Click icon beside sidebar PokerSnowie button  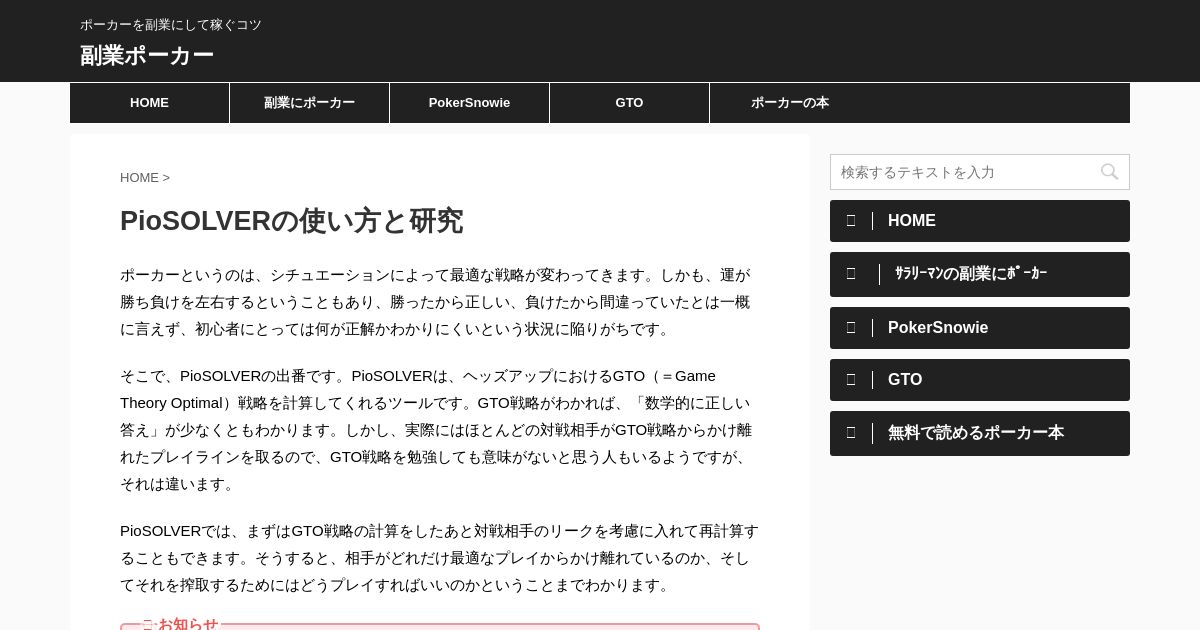[x=851, y=328]
